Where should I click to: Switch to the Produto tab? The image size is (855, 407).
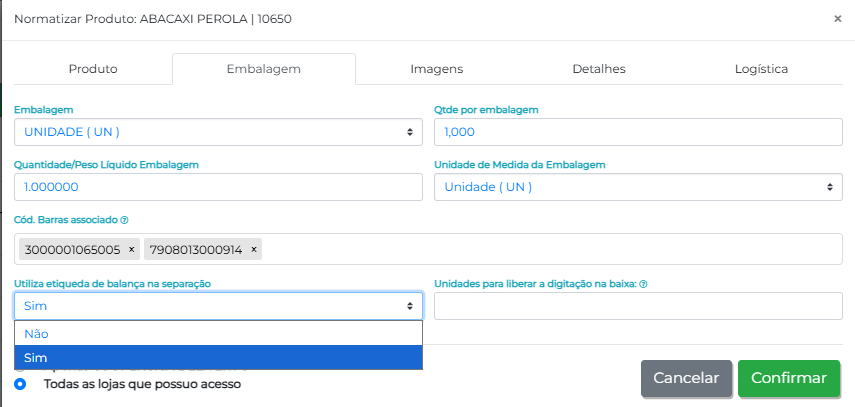click(93, 69)
